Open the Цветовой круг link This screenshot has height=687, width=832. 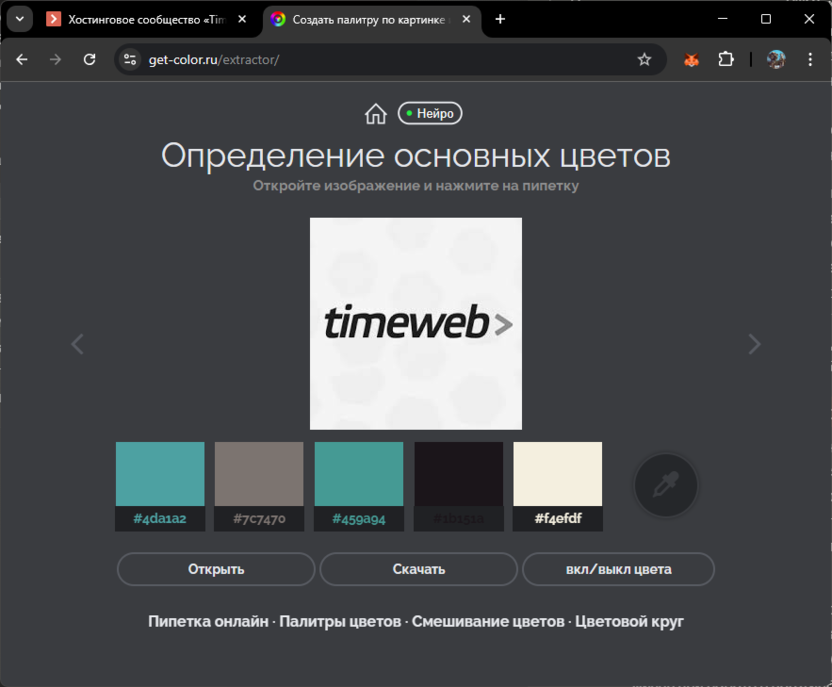[629, 621]
